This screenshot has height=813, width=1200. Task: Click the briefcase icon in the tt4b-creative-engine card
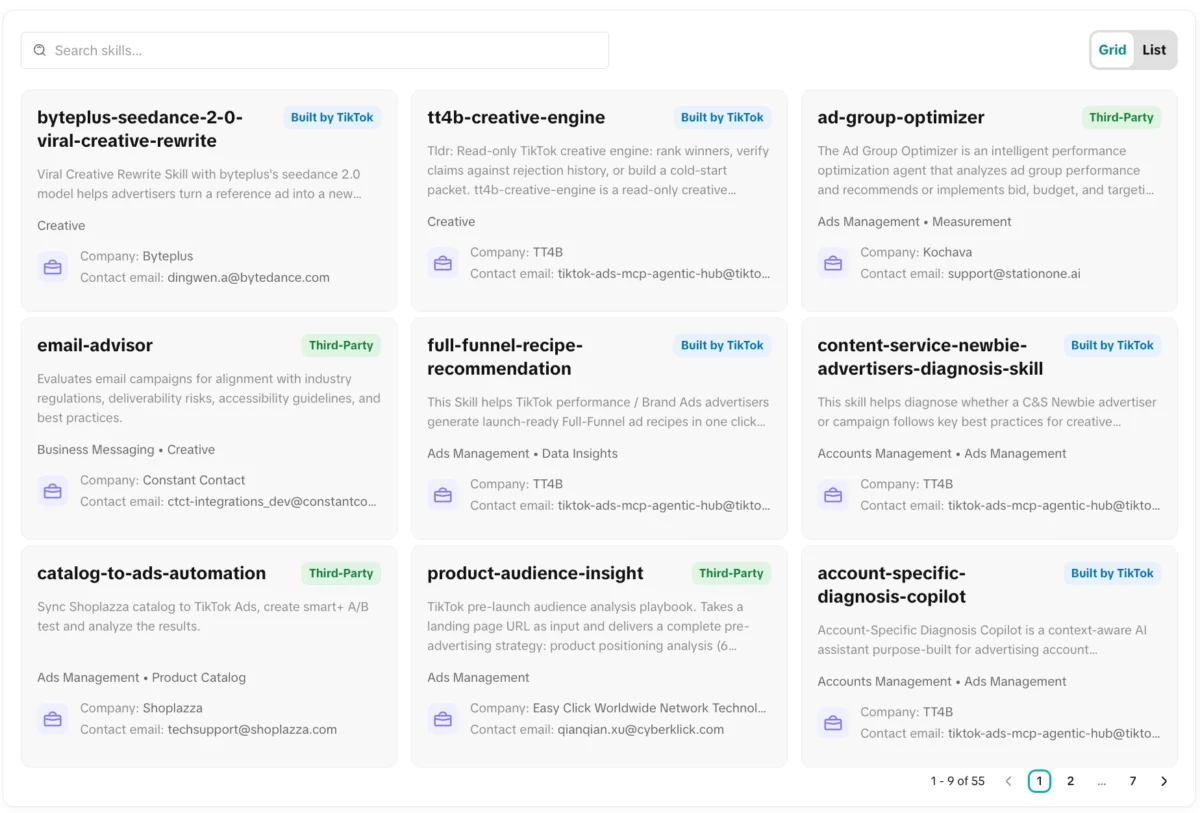pos(443,263)
